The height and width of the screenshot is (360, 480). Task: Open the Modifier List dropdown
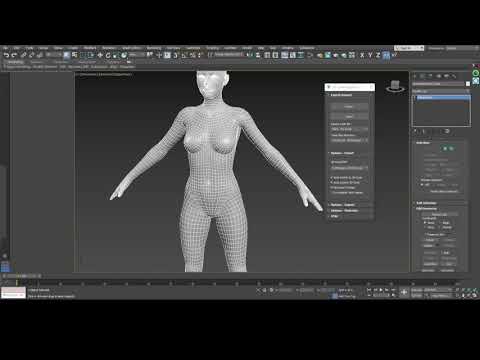pos(441,91)
